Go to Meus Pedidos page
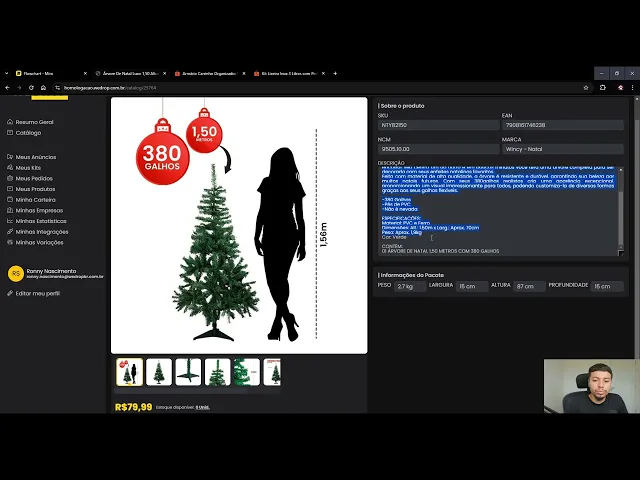 34,178
